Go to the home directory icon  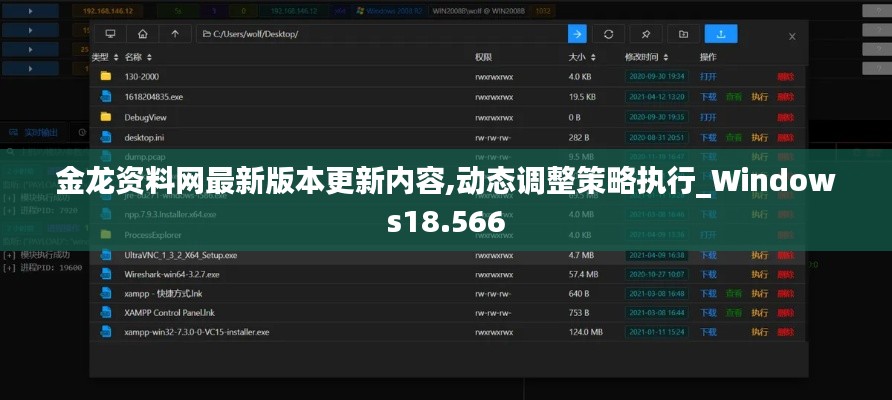143,34
